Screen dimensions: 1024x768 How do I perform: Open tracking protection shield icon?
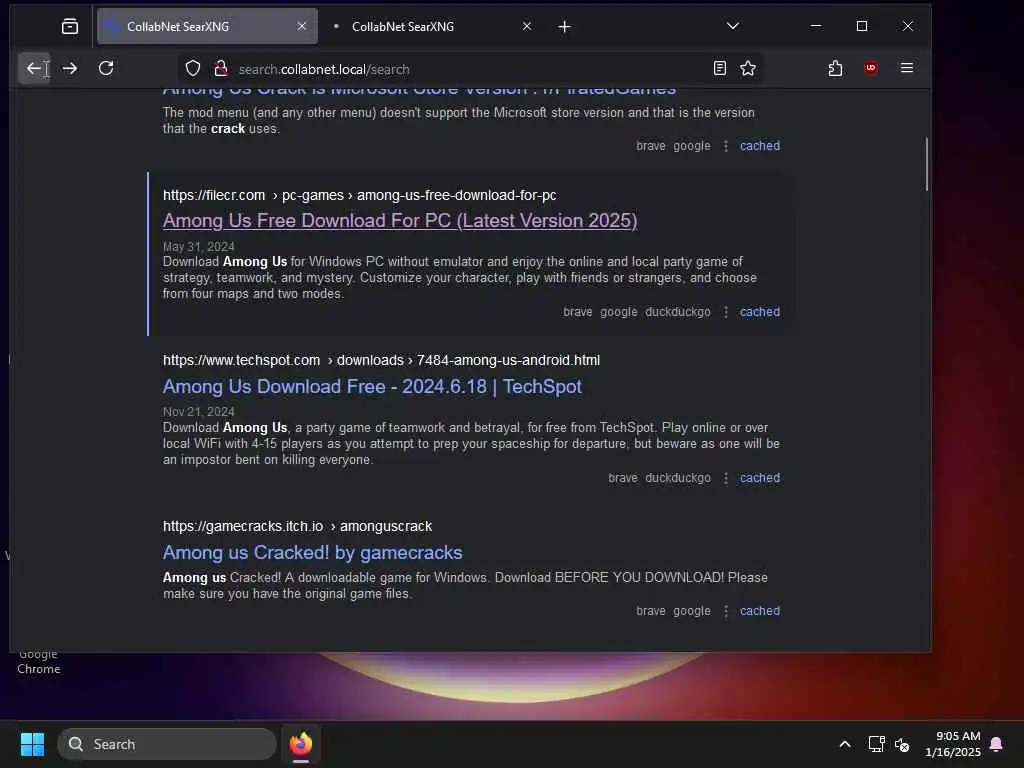click(193, 69)
